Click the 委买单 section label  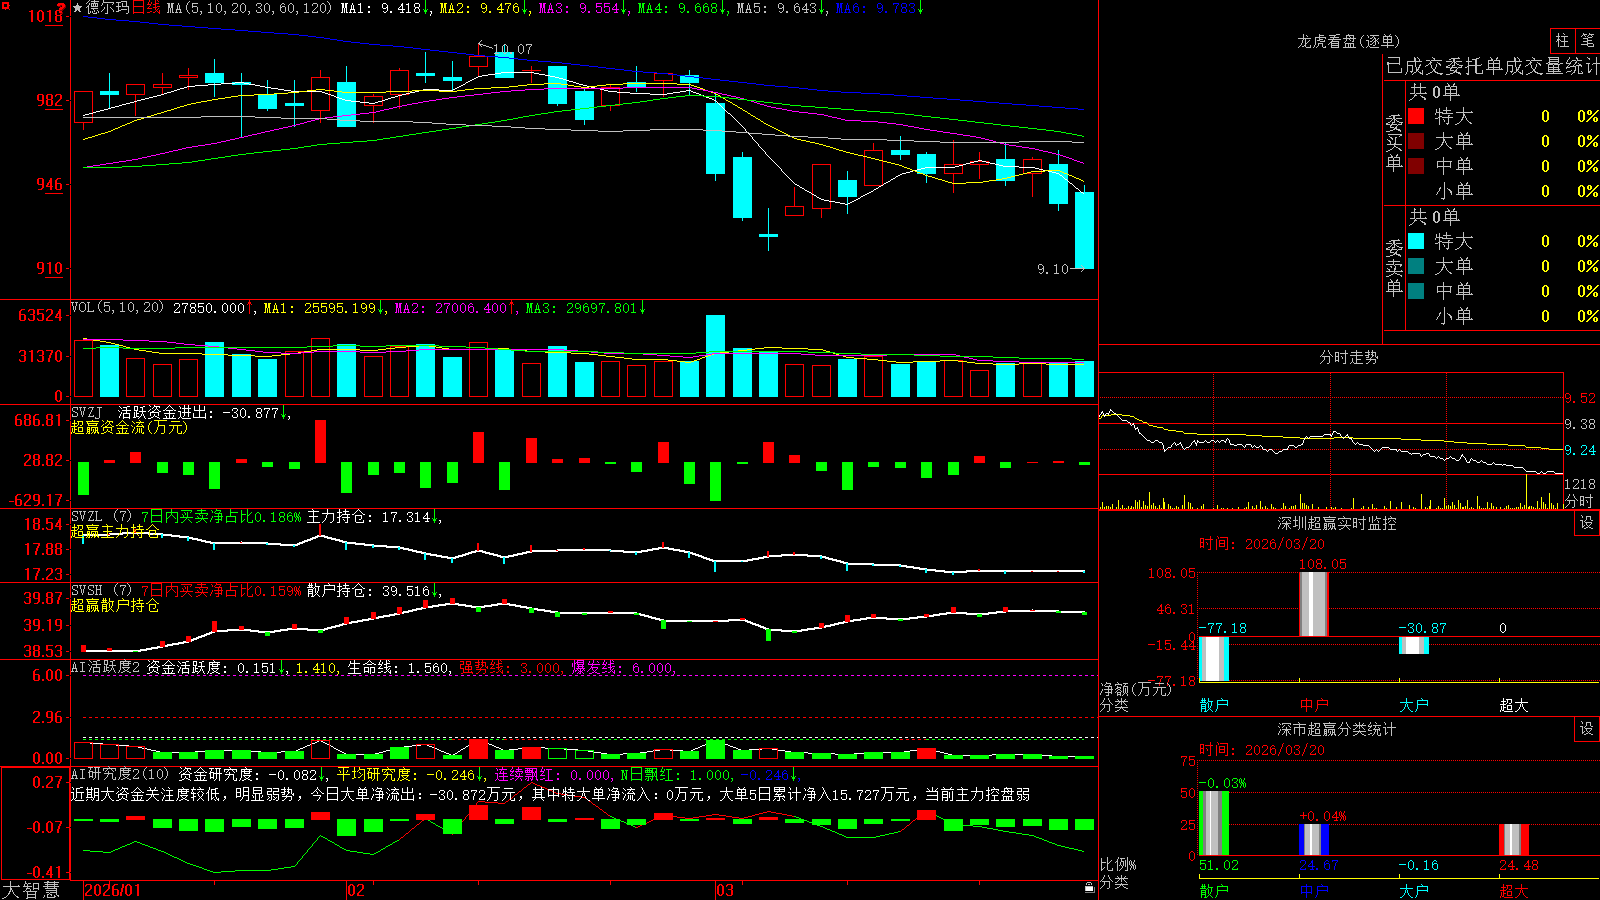click(x=1394, y=142)
